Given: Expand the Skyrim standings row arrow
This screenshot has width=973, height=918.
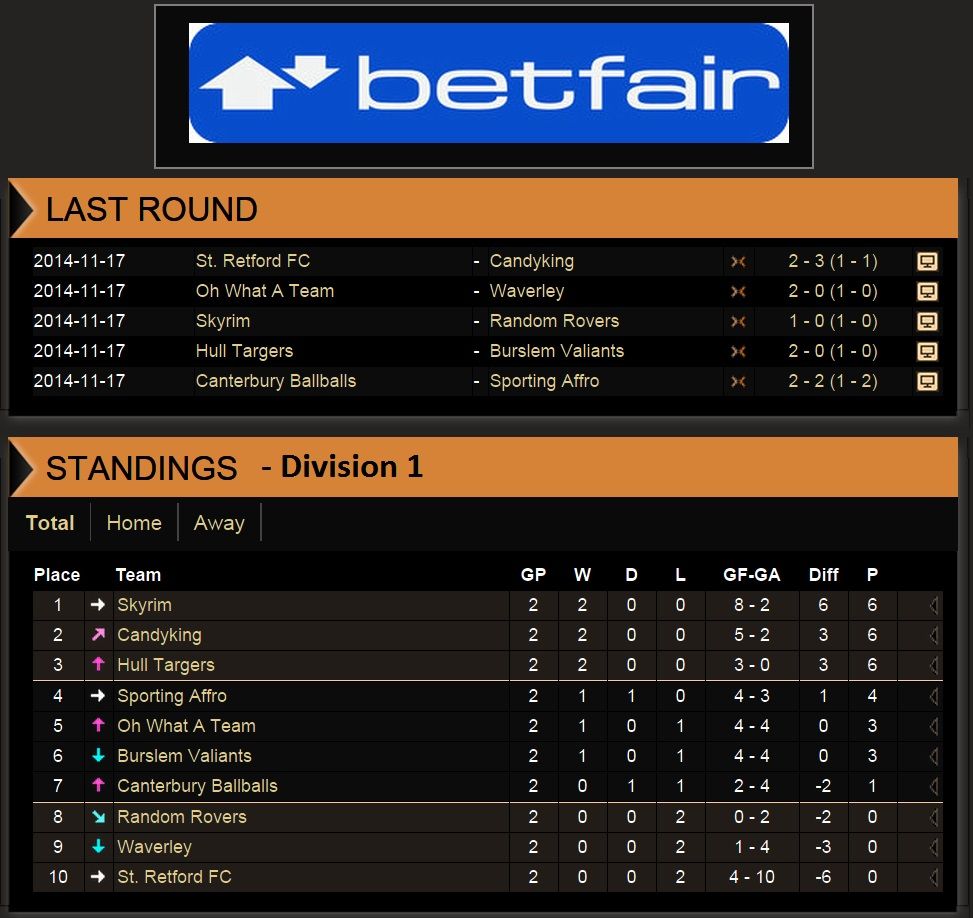Looking at the screenshot, I should [x=933, y=605].
